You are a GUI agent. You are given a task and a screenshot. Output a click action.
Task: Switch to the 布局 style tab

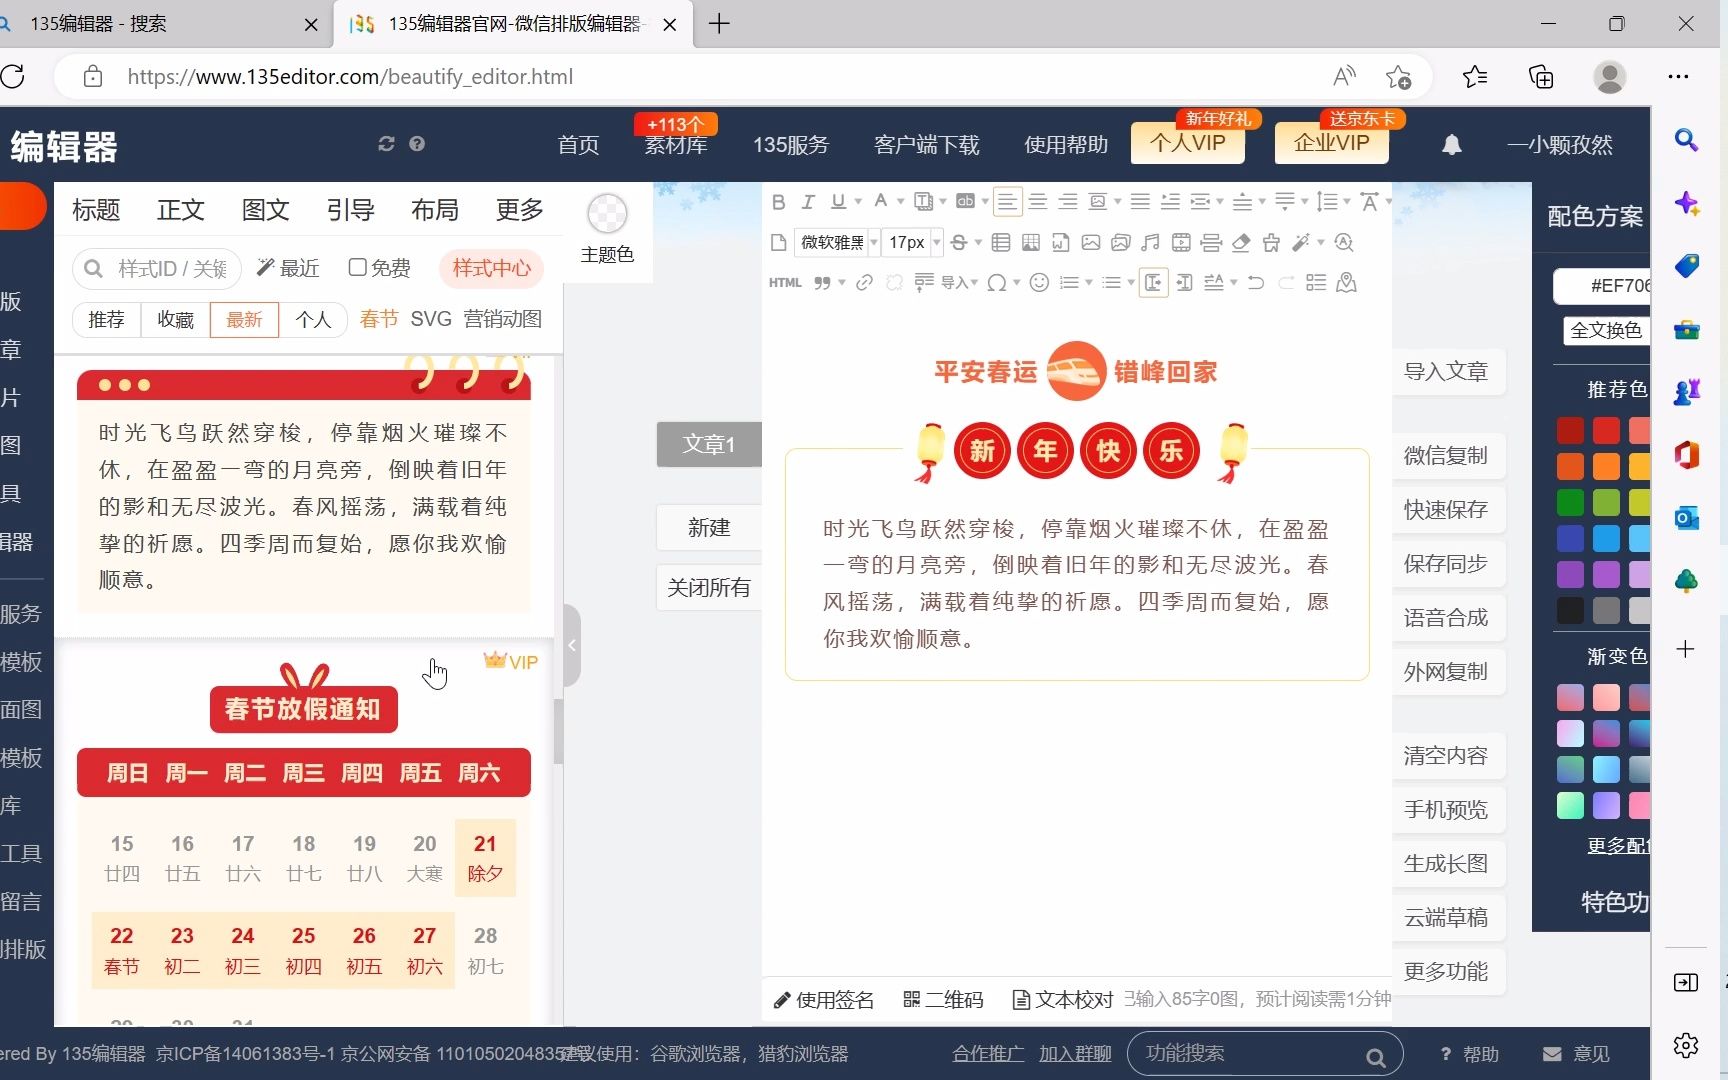pos(435,210)
